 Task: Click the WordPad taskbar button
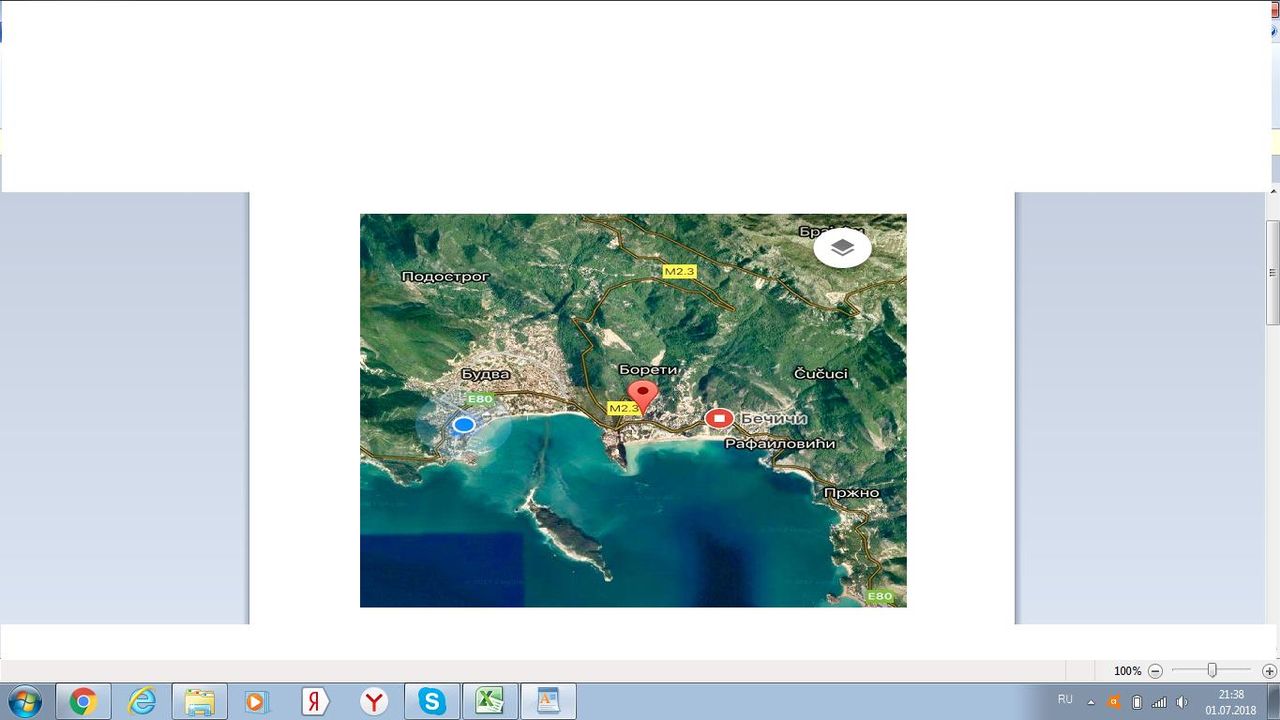[548, 701]
